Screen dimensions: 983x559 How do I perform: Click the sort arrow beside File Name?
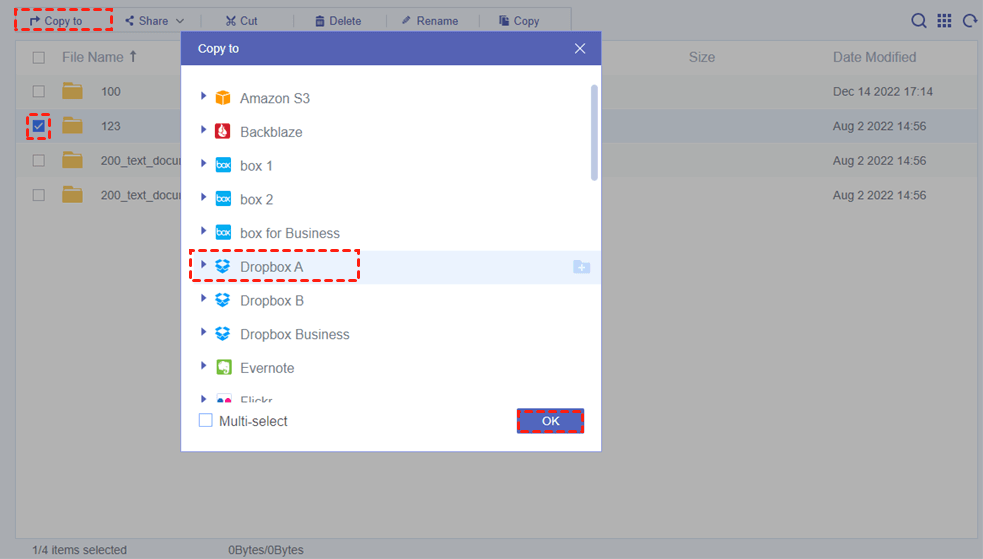pos(133,56)
